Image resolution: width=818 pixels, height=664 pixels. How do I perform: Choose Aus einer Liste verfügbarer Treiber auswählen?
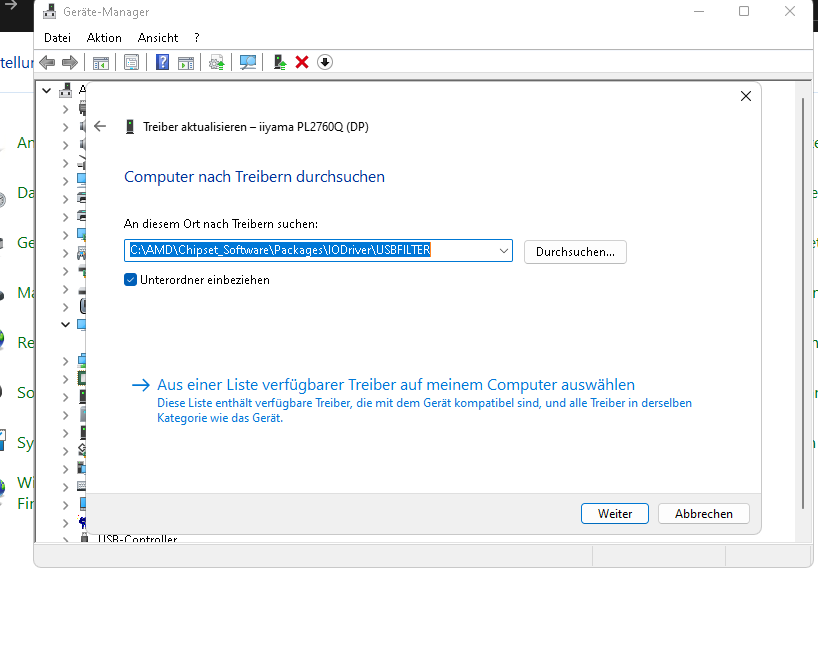click(396, 385)
